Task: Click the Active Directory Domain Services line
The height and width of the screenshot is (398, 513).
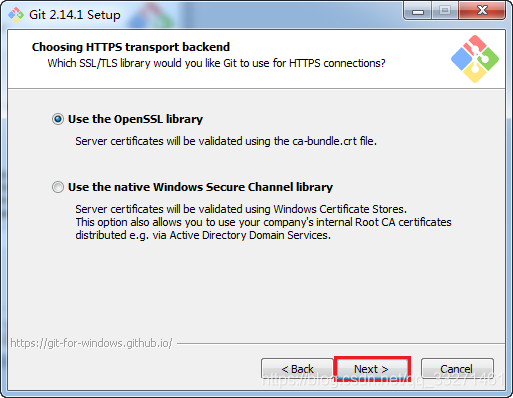Action: click(203, 235)
